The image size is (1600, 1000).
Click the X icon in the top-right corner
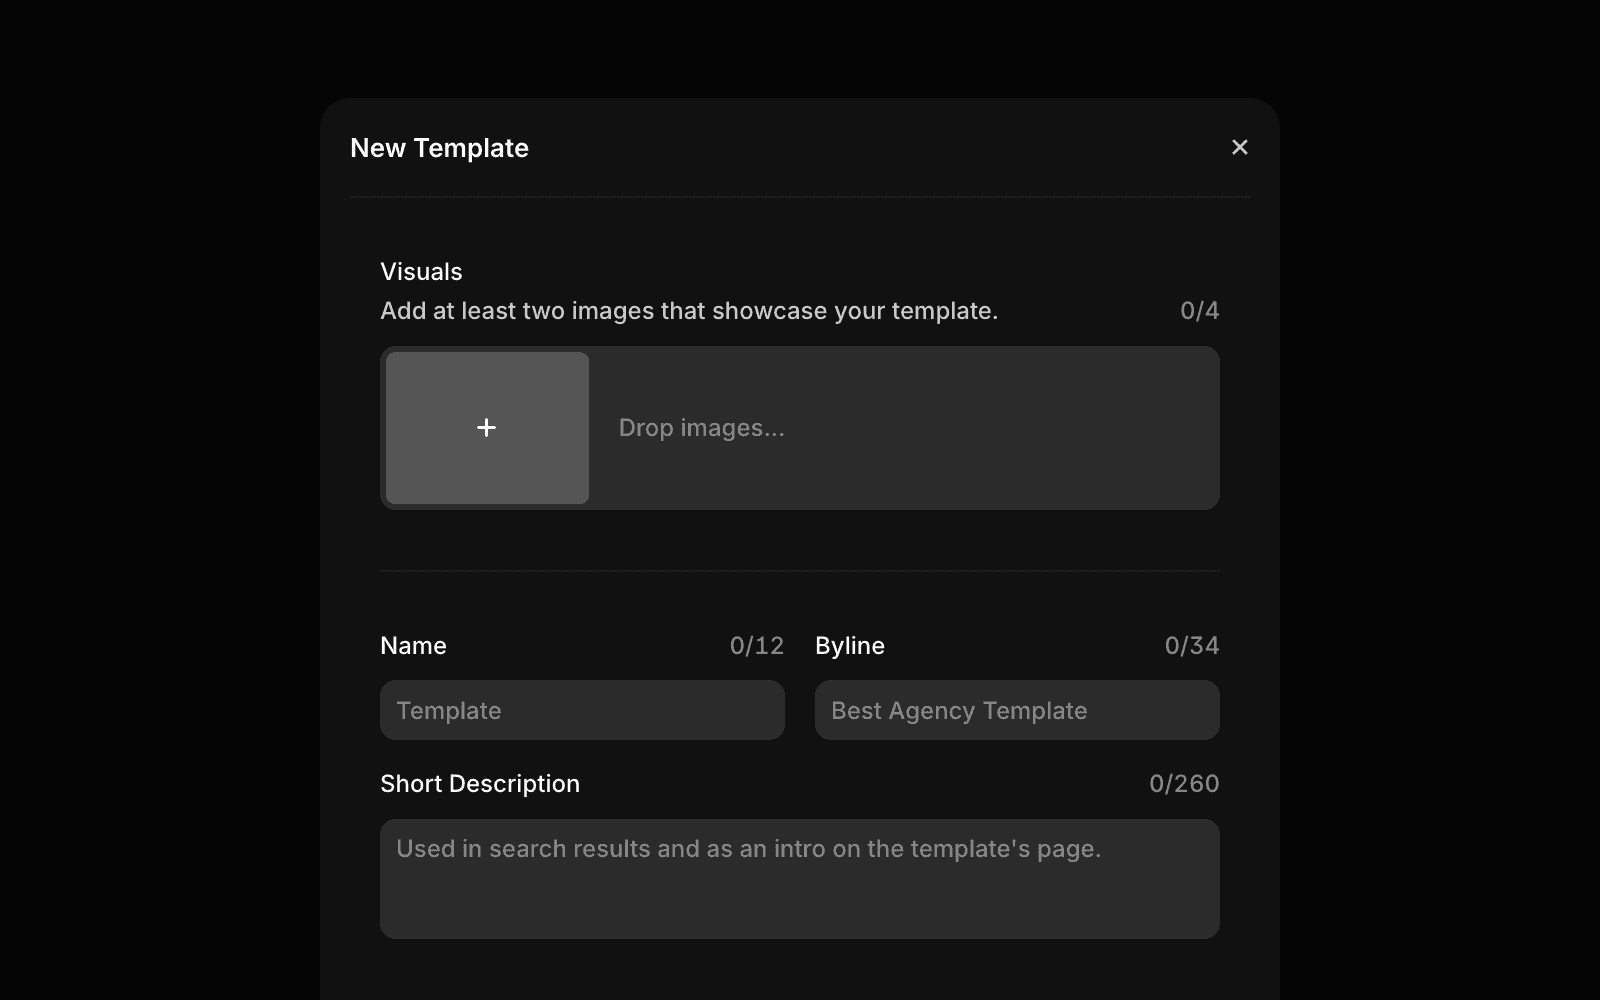pyautogui.click(x=1239, y=146)
